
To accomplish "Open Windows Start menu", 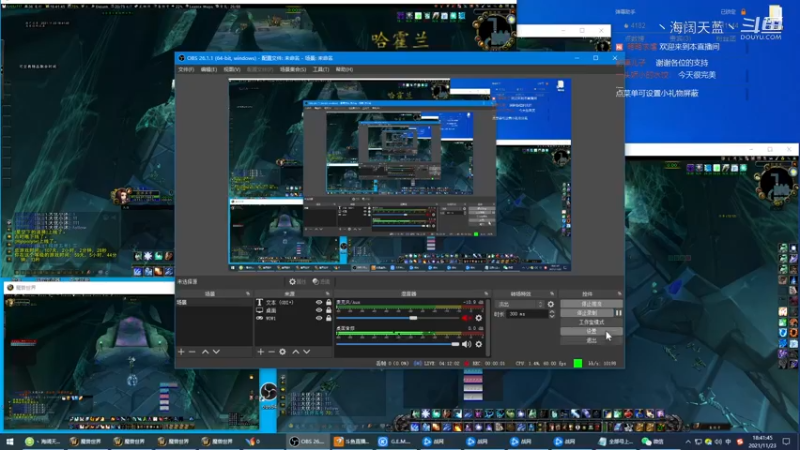I will pyautogui.click(x=9, y=441).
